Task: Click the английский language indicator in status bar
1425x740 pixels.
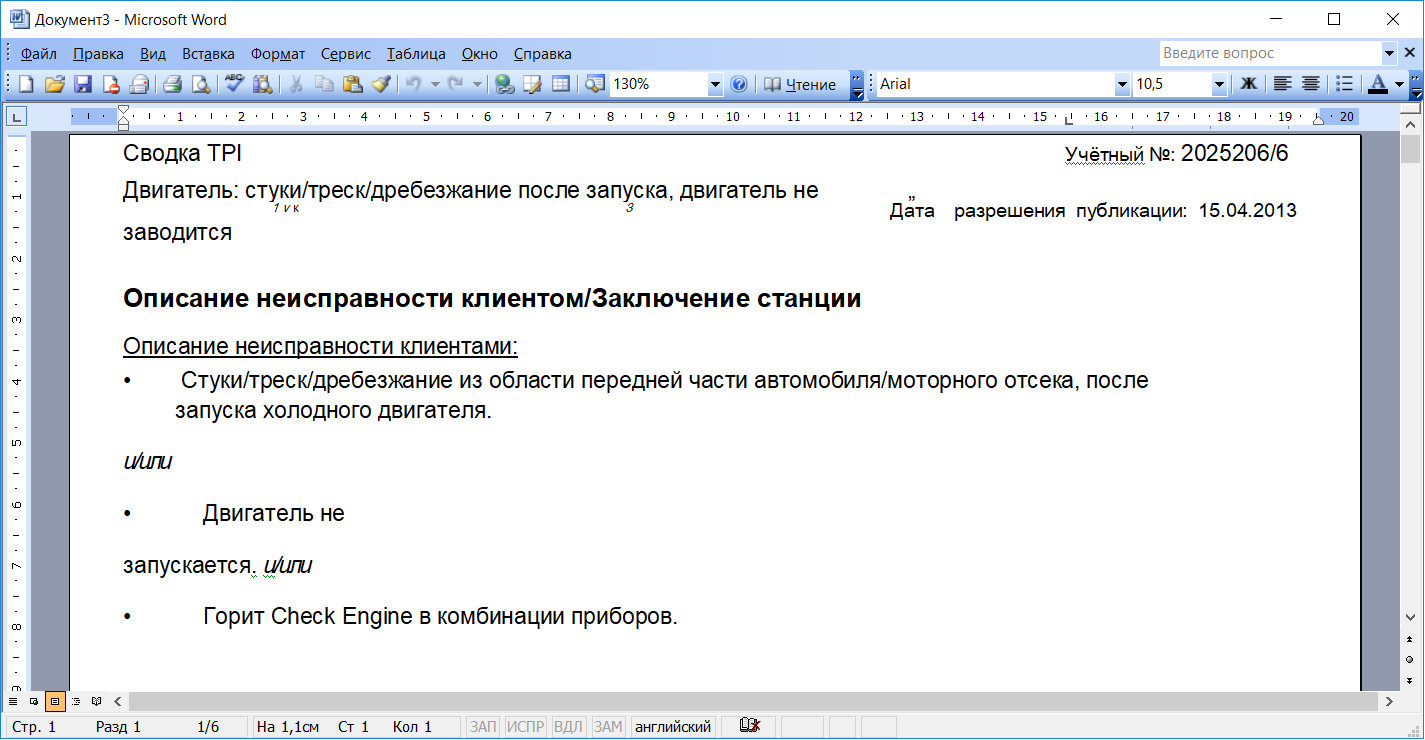Action: 673,727
